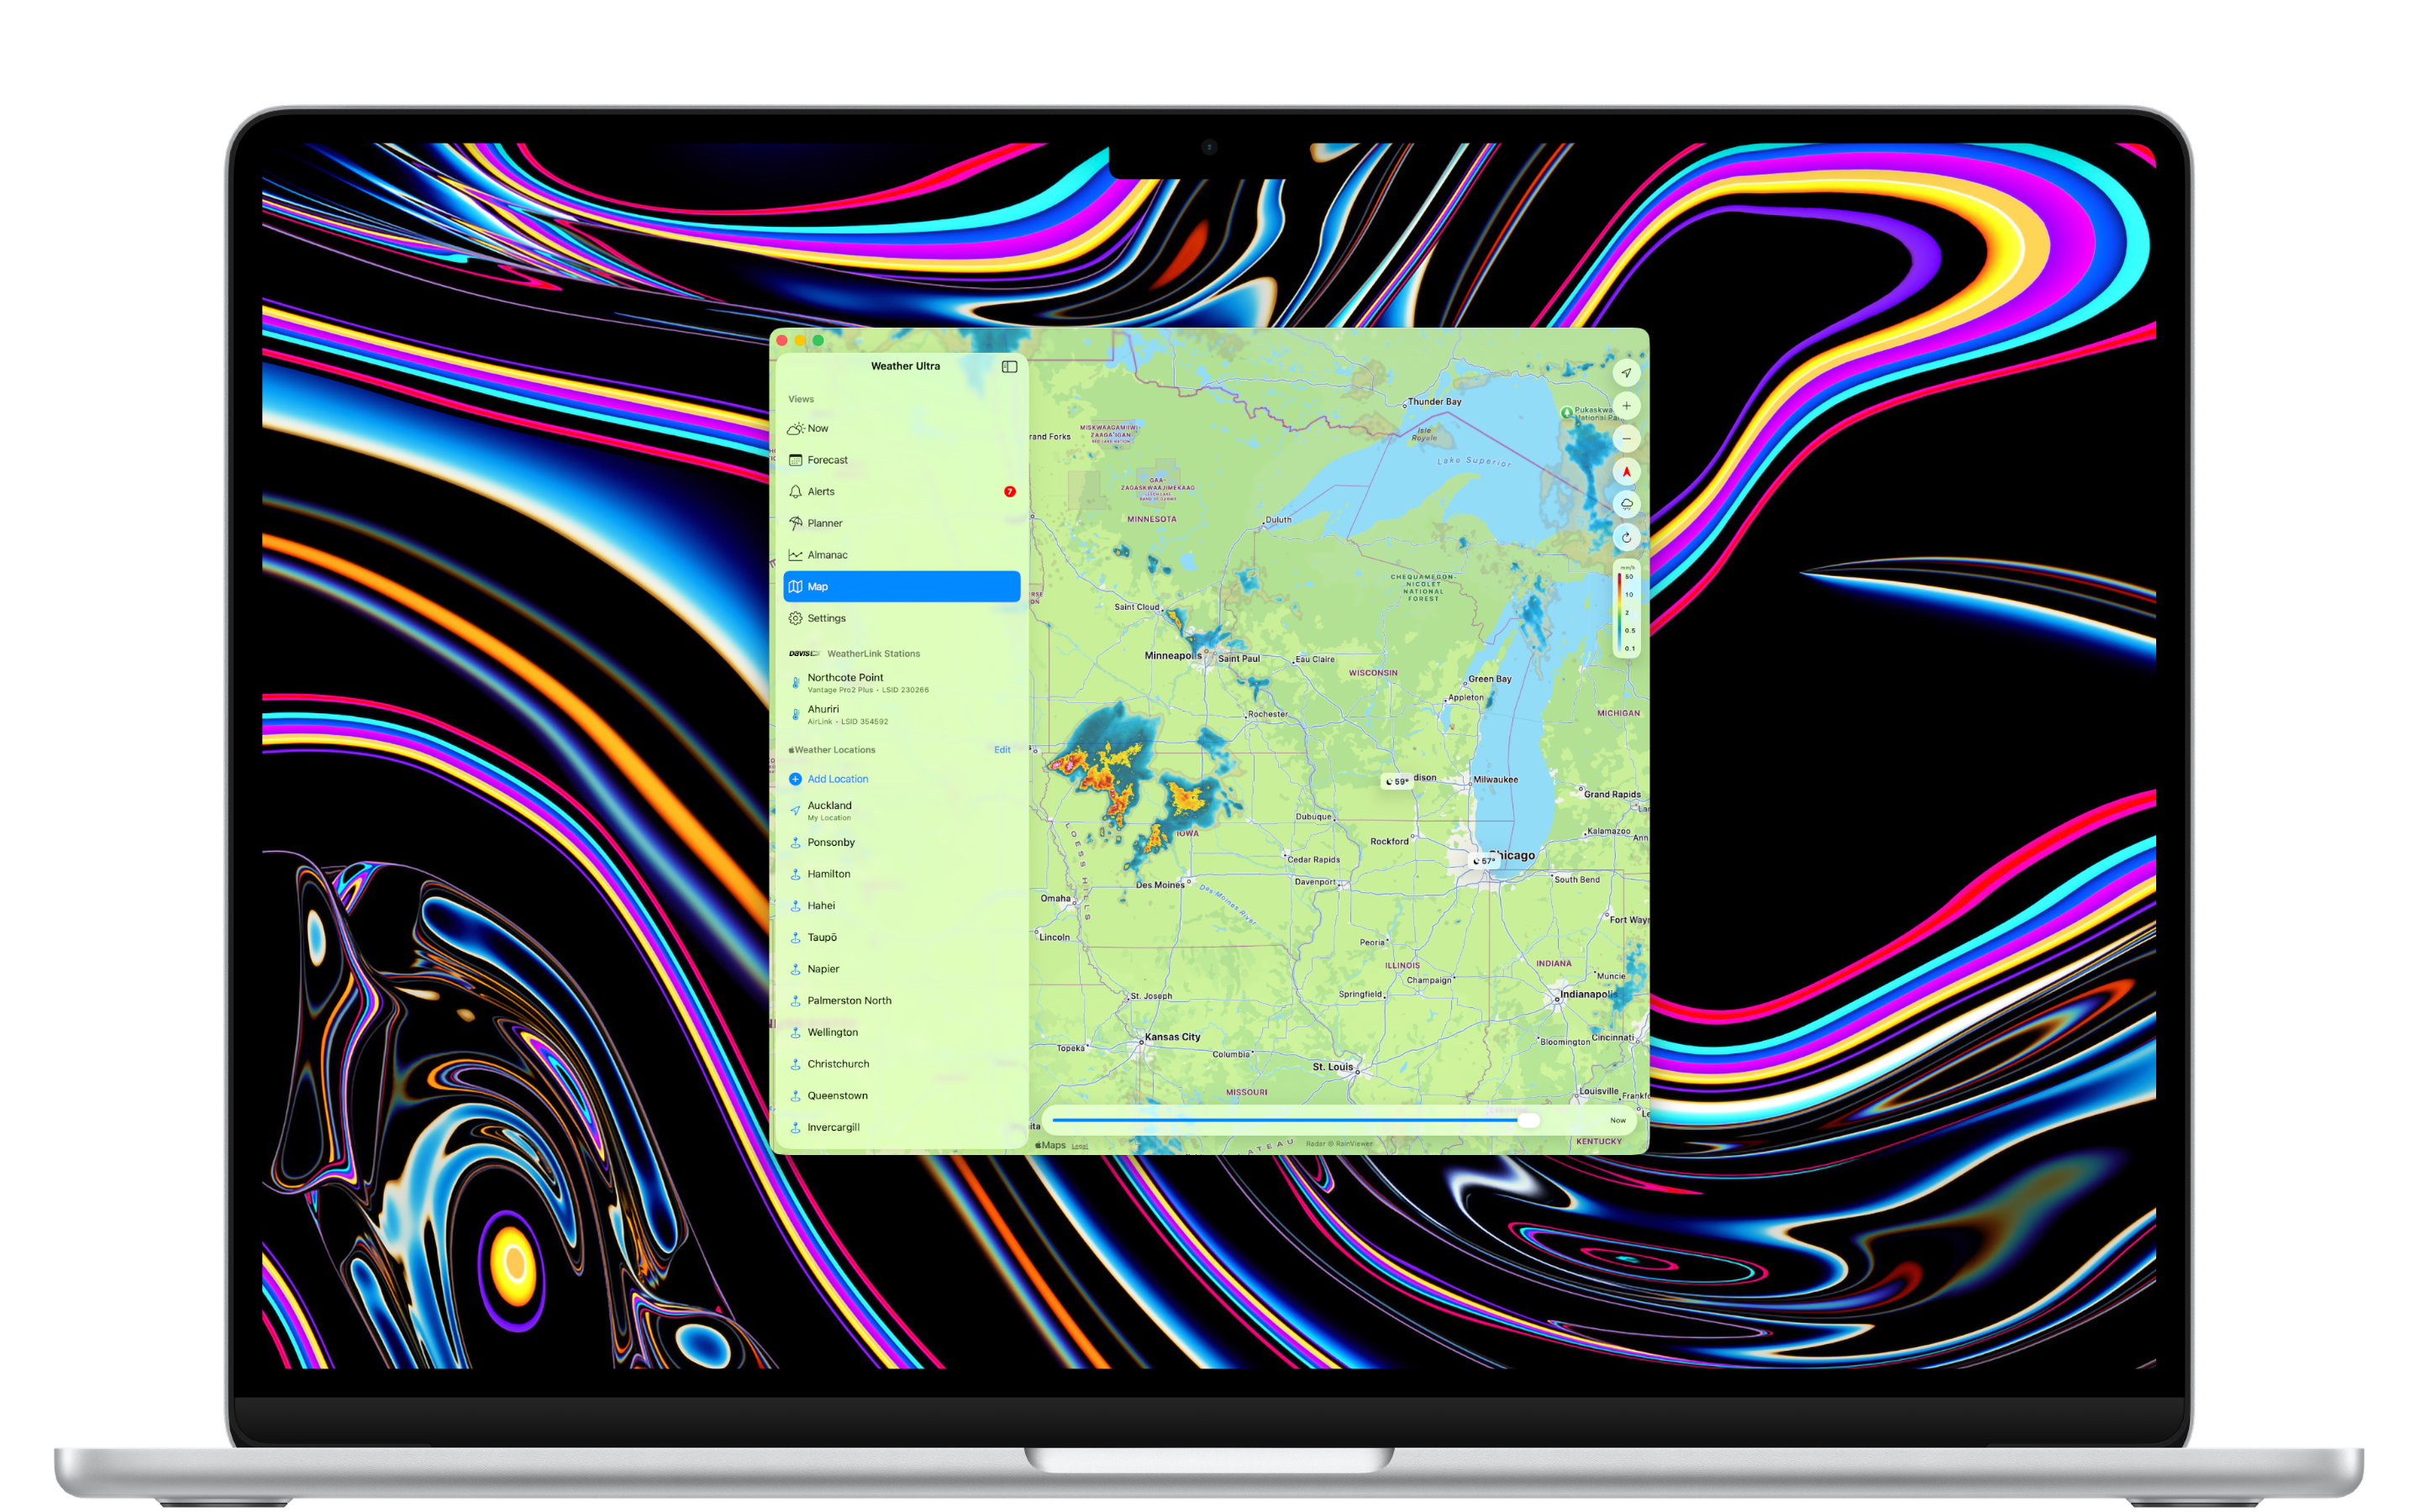Click the location arrow button on the map
This screenshot has width=2420, height=1512.
pos(1626,373)
